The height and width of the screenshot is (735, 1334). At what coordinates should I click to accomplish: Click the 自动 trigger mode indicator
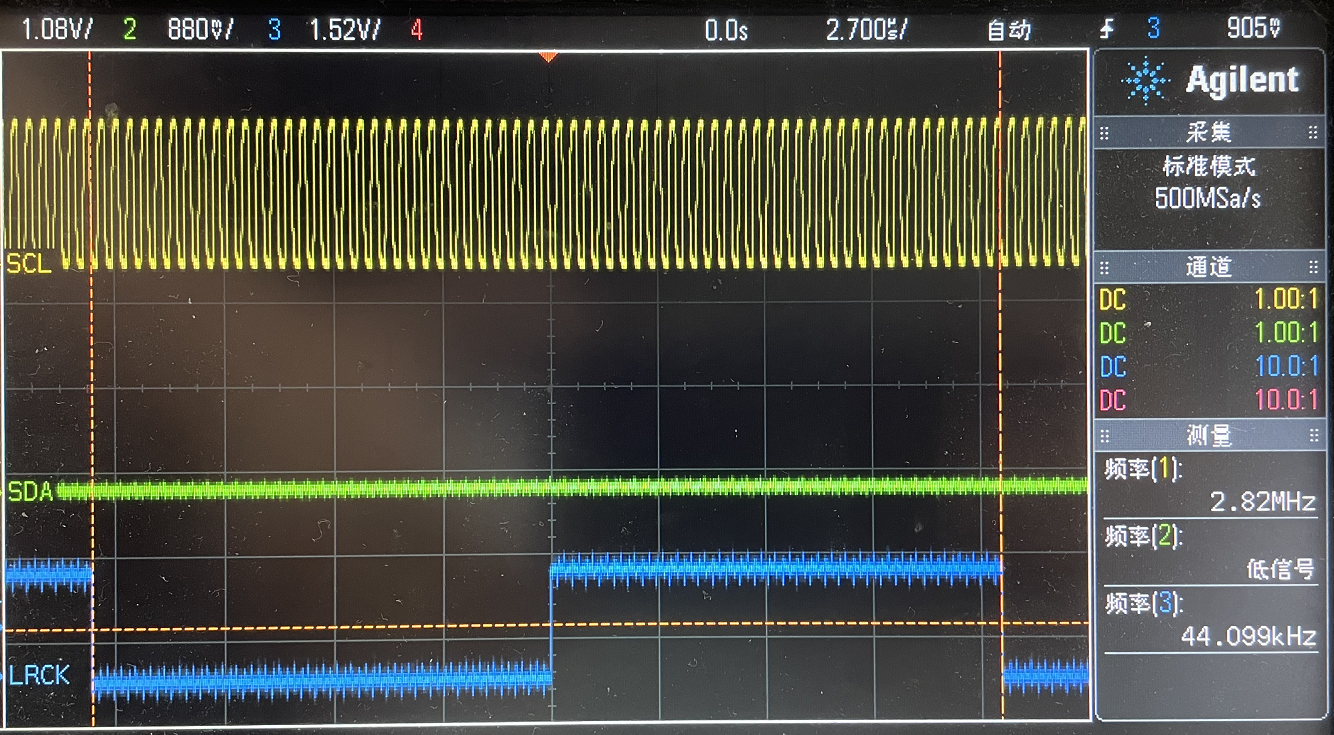coord(1009,31)
